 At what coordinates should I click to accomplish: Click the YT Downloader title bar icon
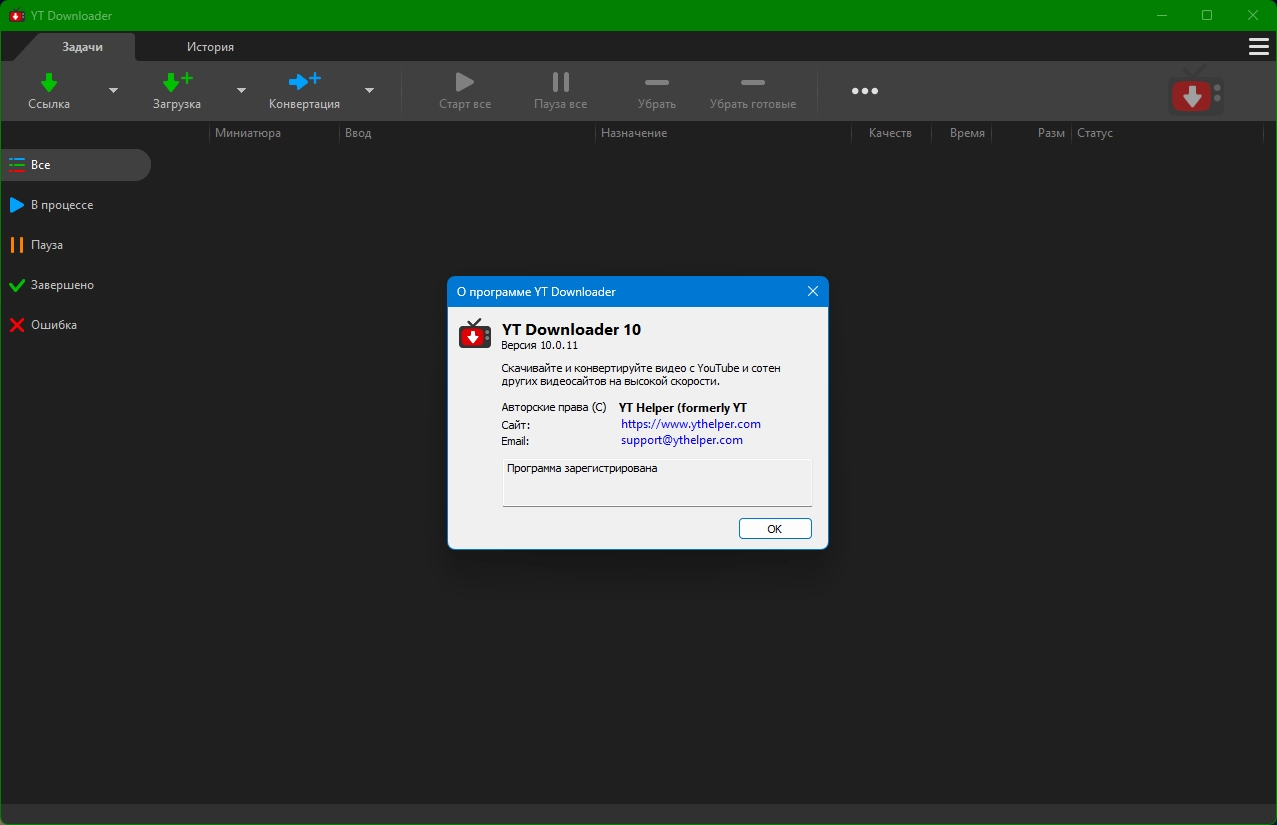pos(16,16)
